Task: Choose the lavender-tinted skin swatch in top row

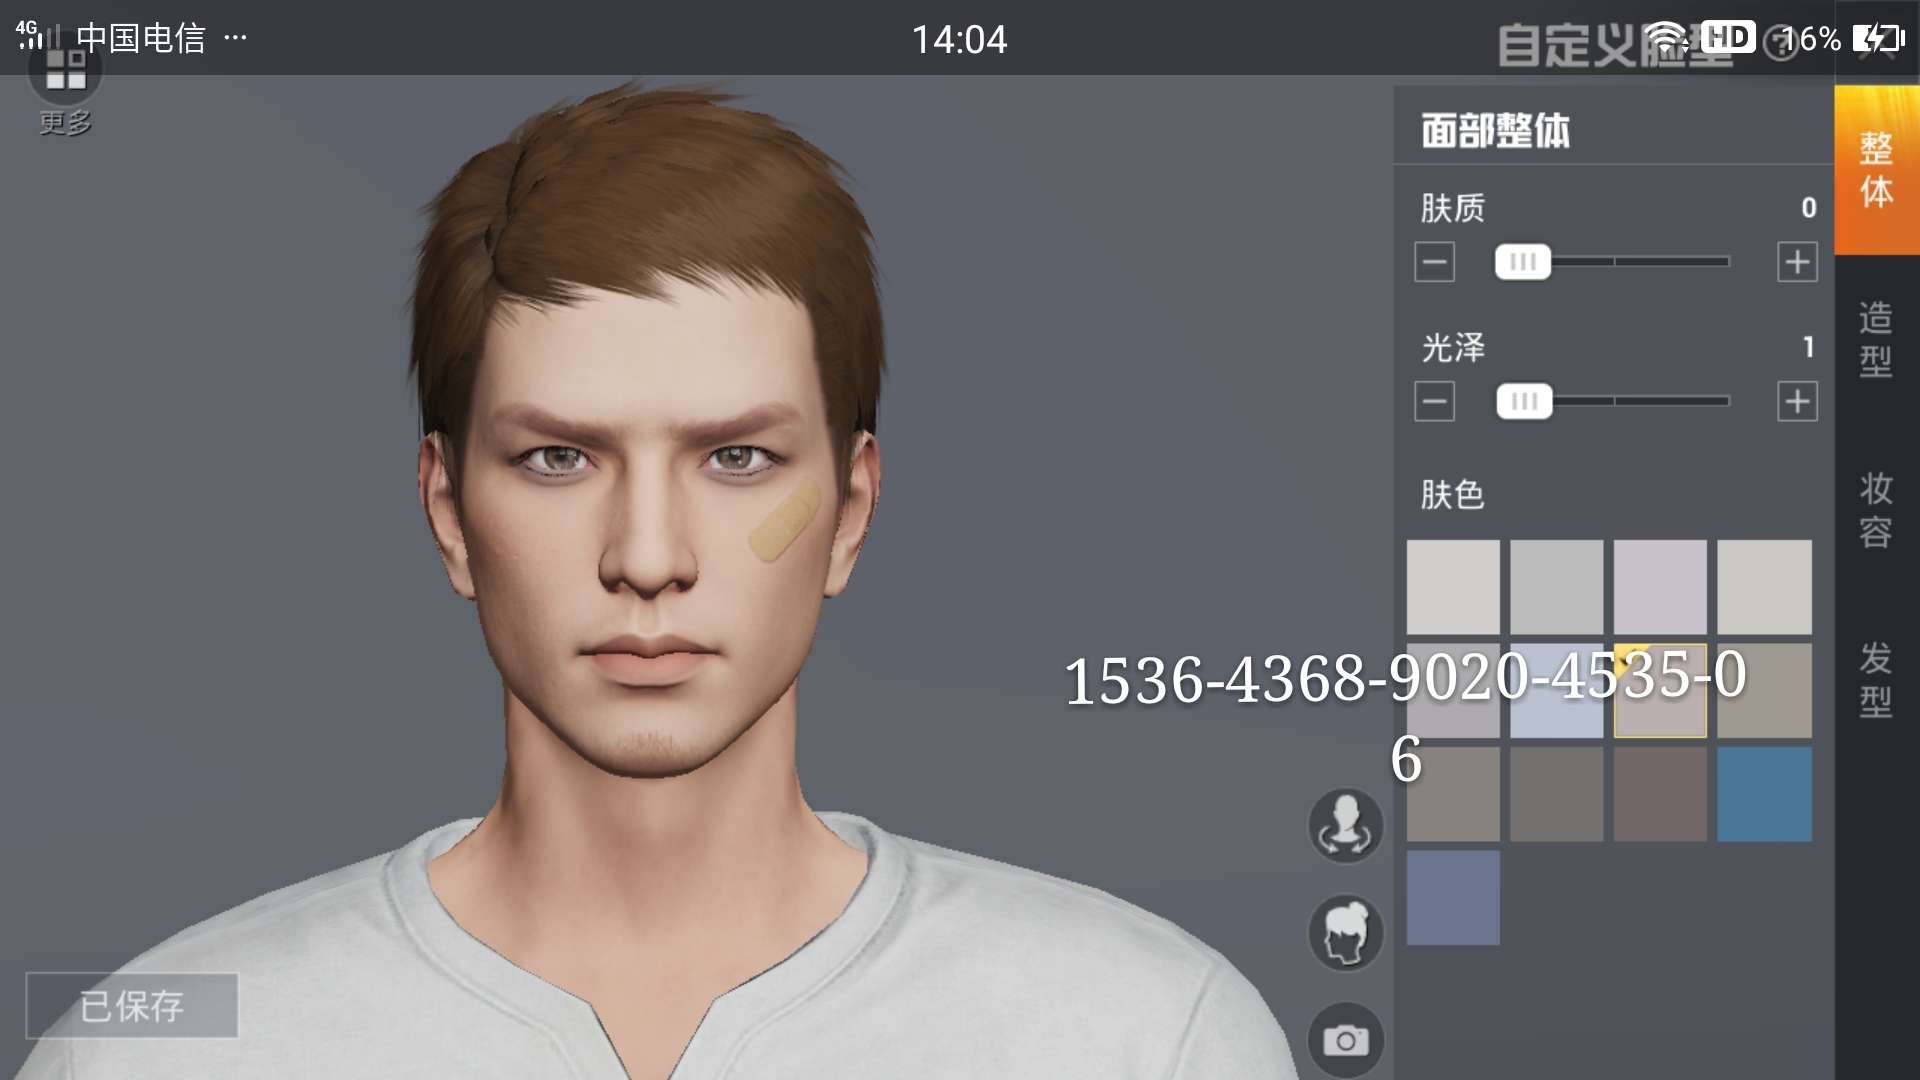Action: [1660, 587]
